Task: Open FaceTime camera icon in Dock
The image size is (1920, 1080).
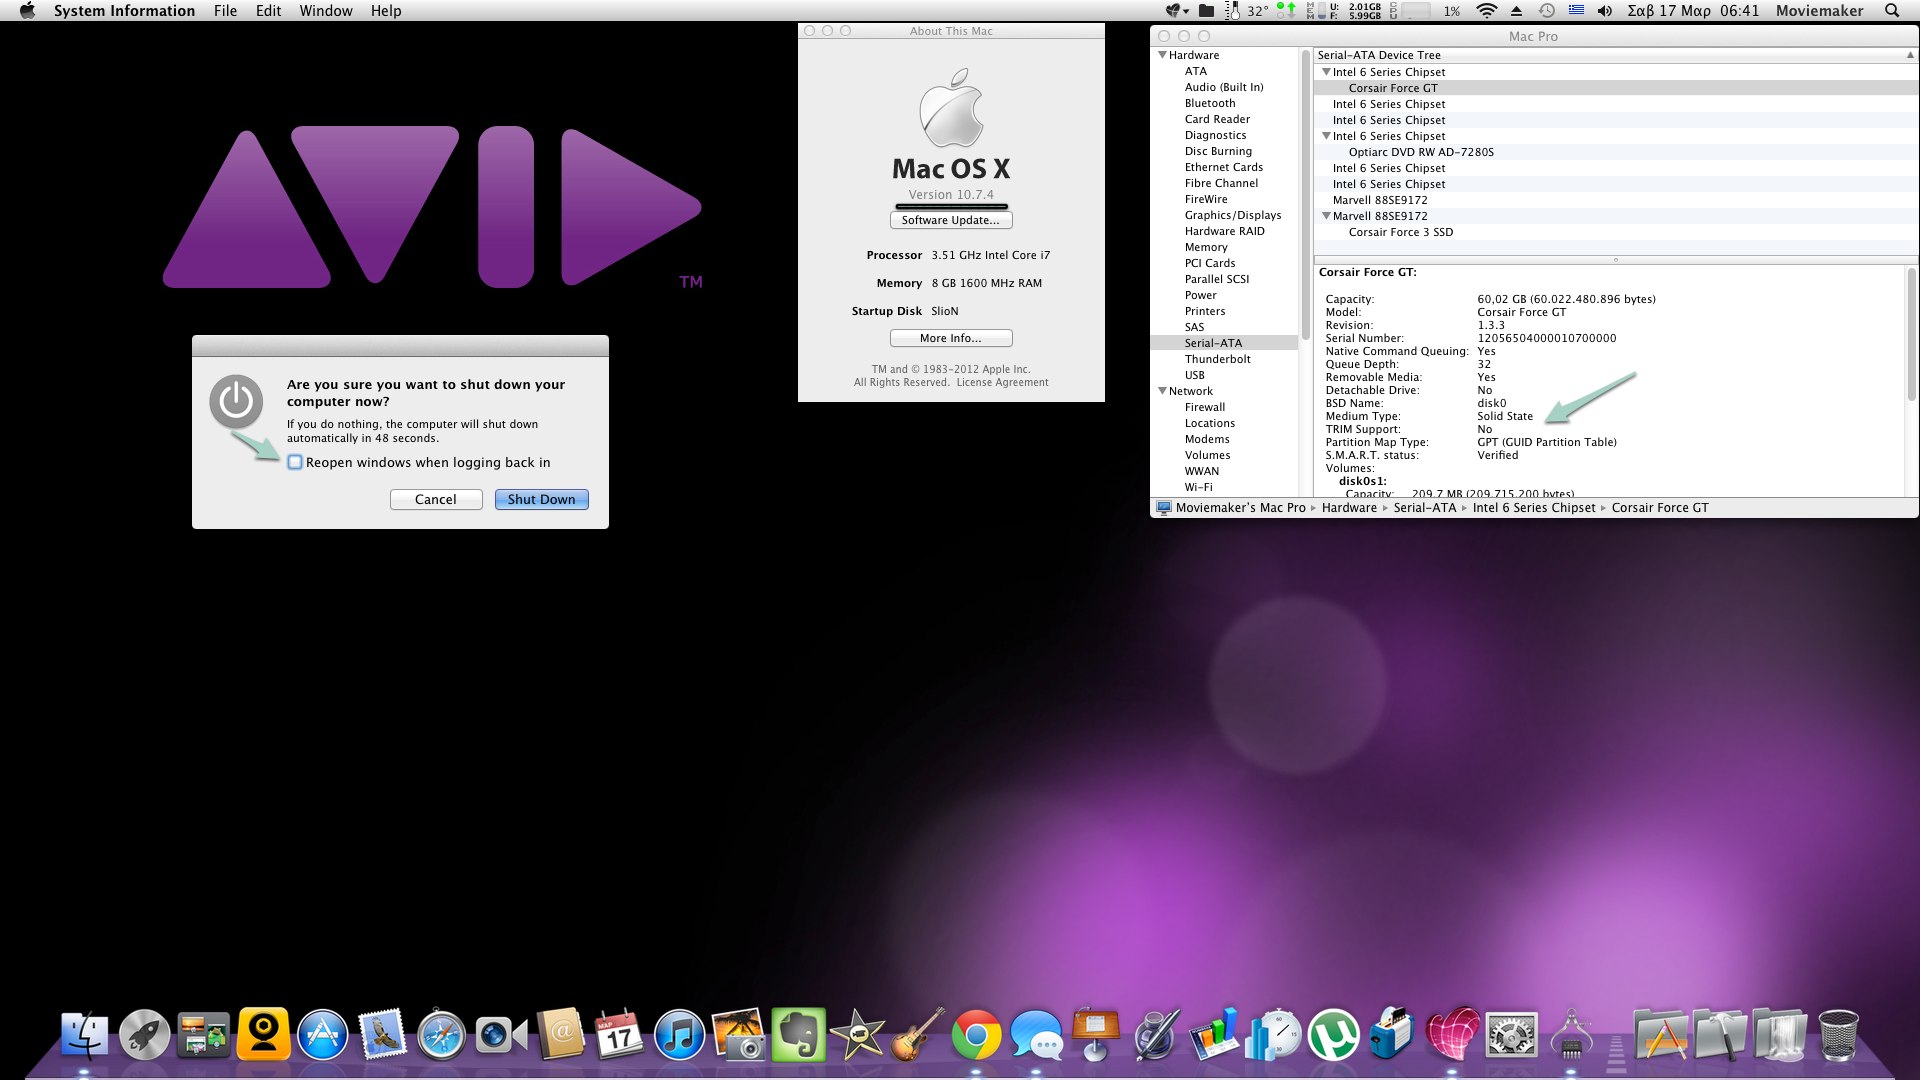Action: pos(501,1034)
